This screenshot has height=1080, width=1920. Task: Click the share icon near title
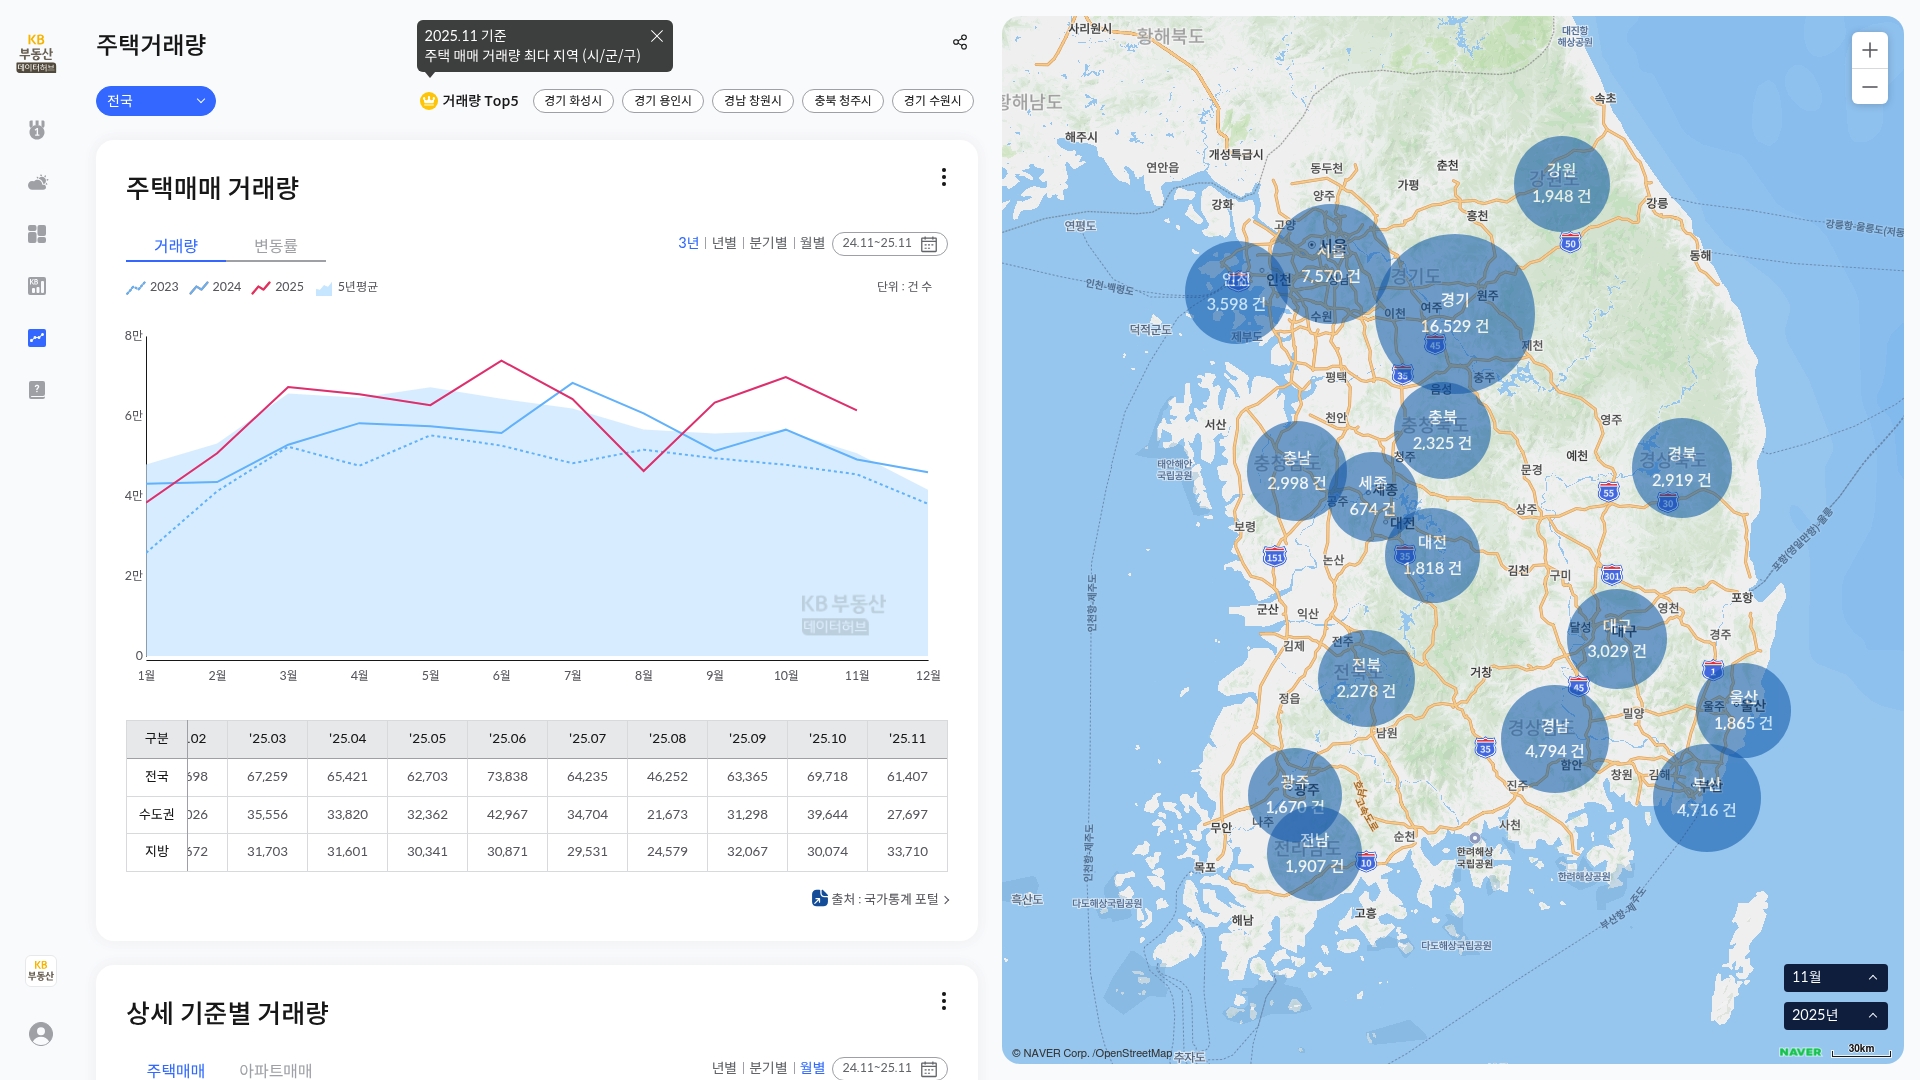click(x=959, y=42)
